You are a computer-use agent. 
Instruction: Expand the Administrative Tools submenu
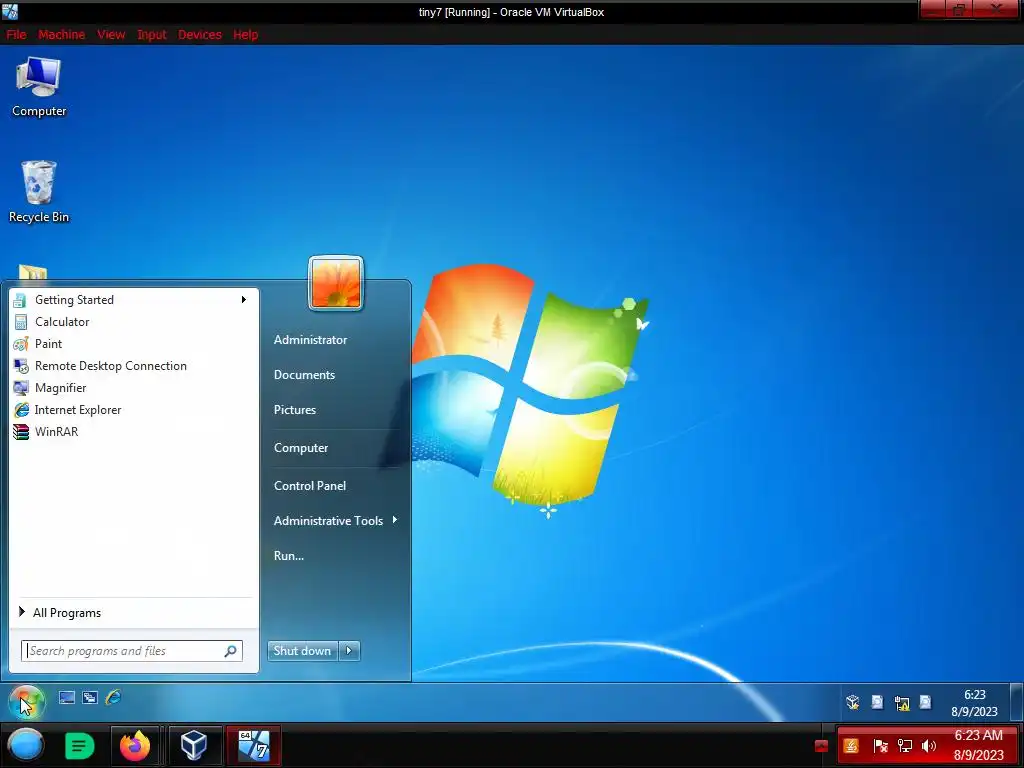[335, 520]
